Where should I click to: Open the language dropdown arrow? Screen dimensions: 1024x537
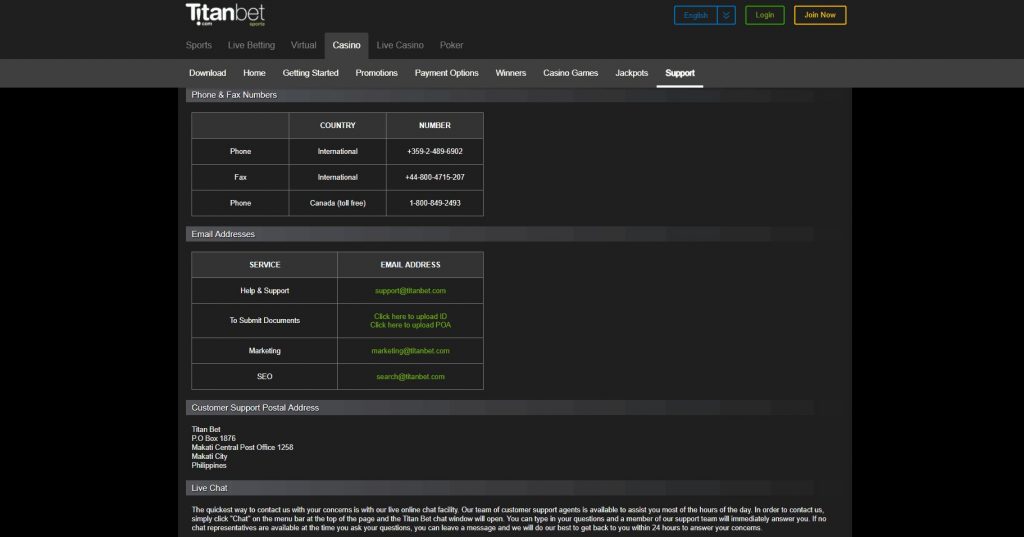tap(726, 15)
